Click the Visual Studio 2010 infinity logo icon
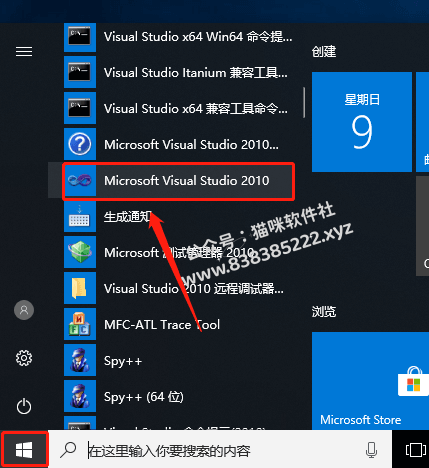The height and width of the screenshot is (468, 429). [x=80, y=180]
